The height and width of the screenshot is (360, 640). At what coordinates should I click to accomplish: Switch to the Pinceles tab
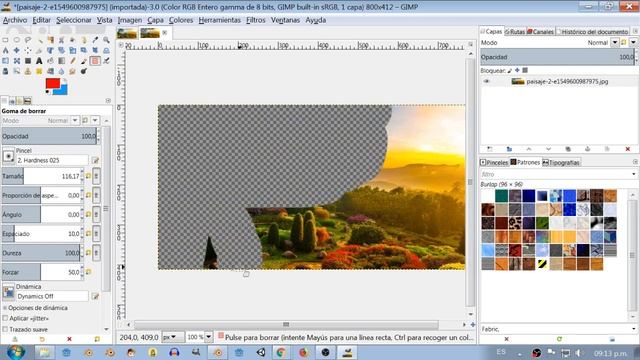tap(494, 162)
